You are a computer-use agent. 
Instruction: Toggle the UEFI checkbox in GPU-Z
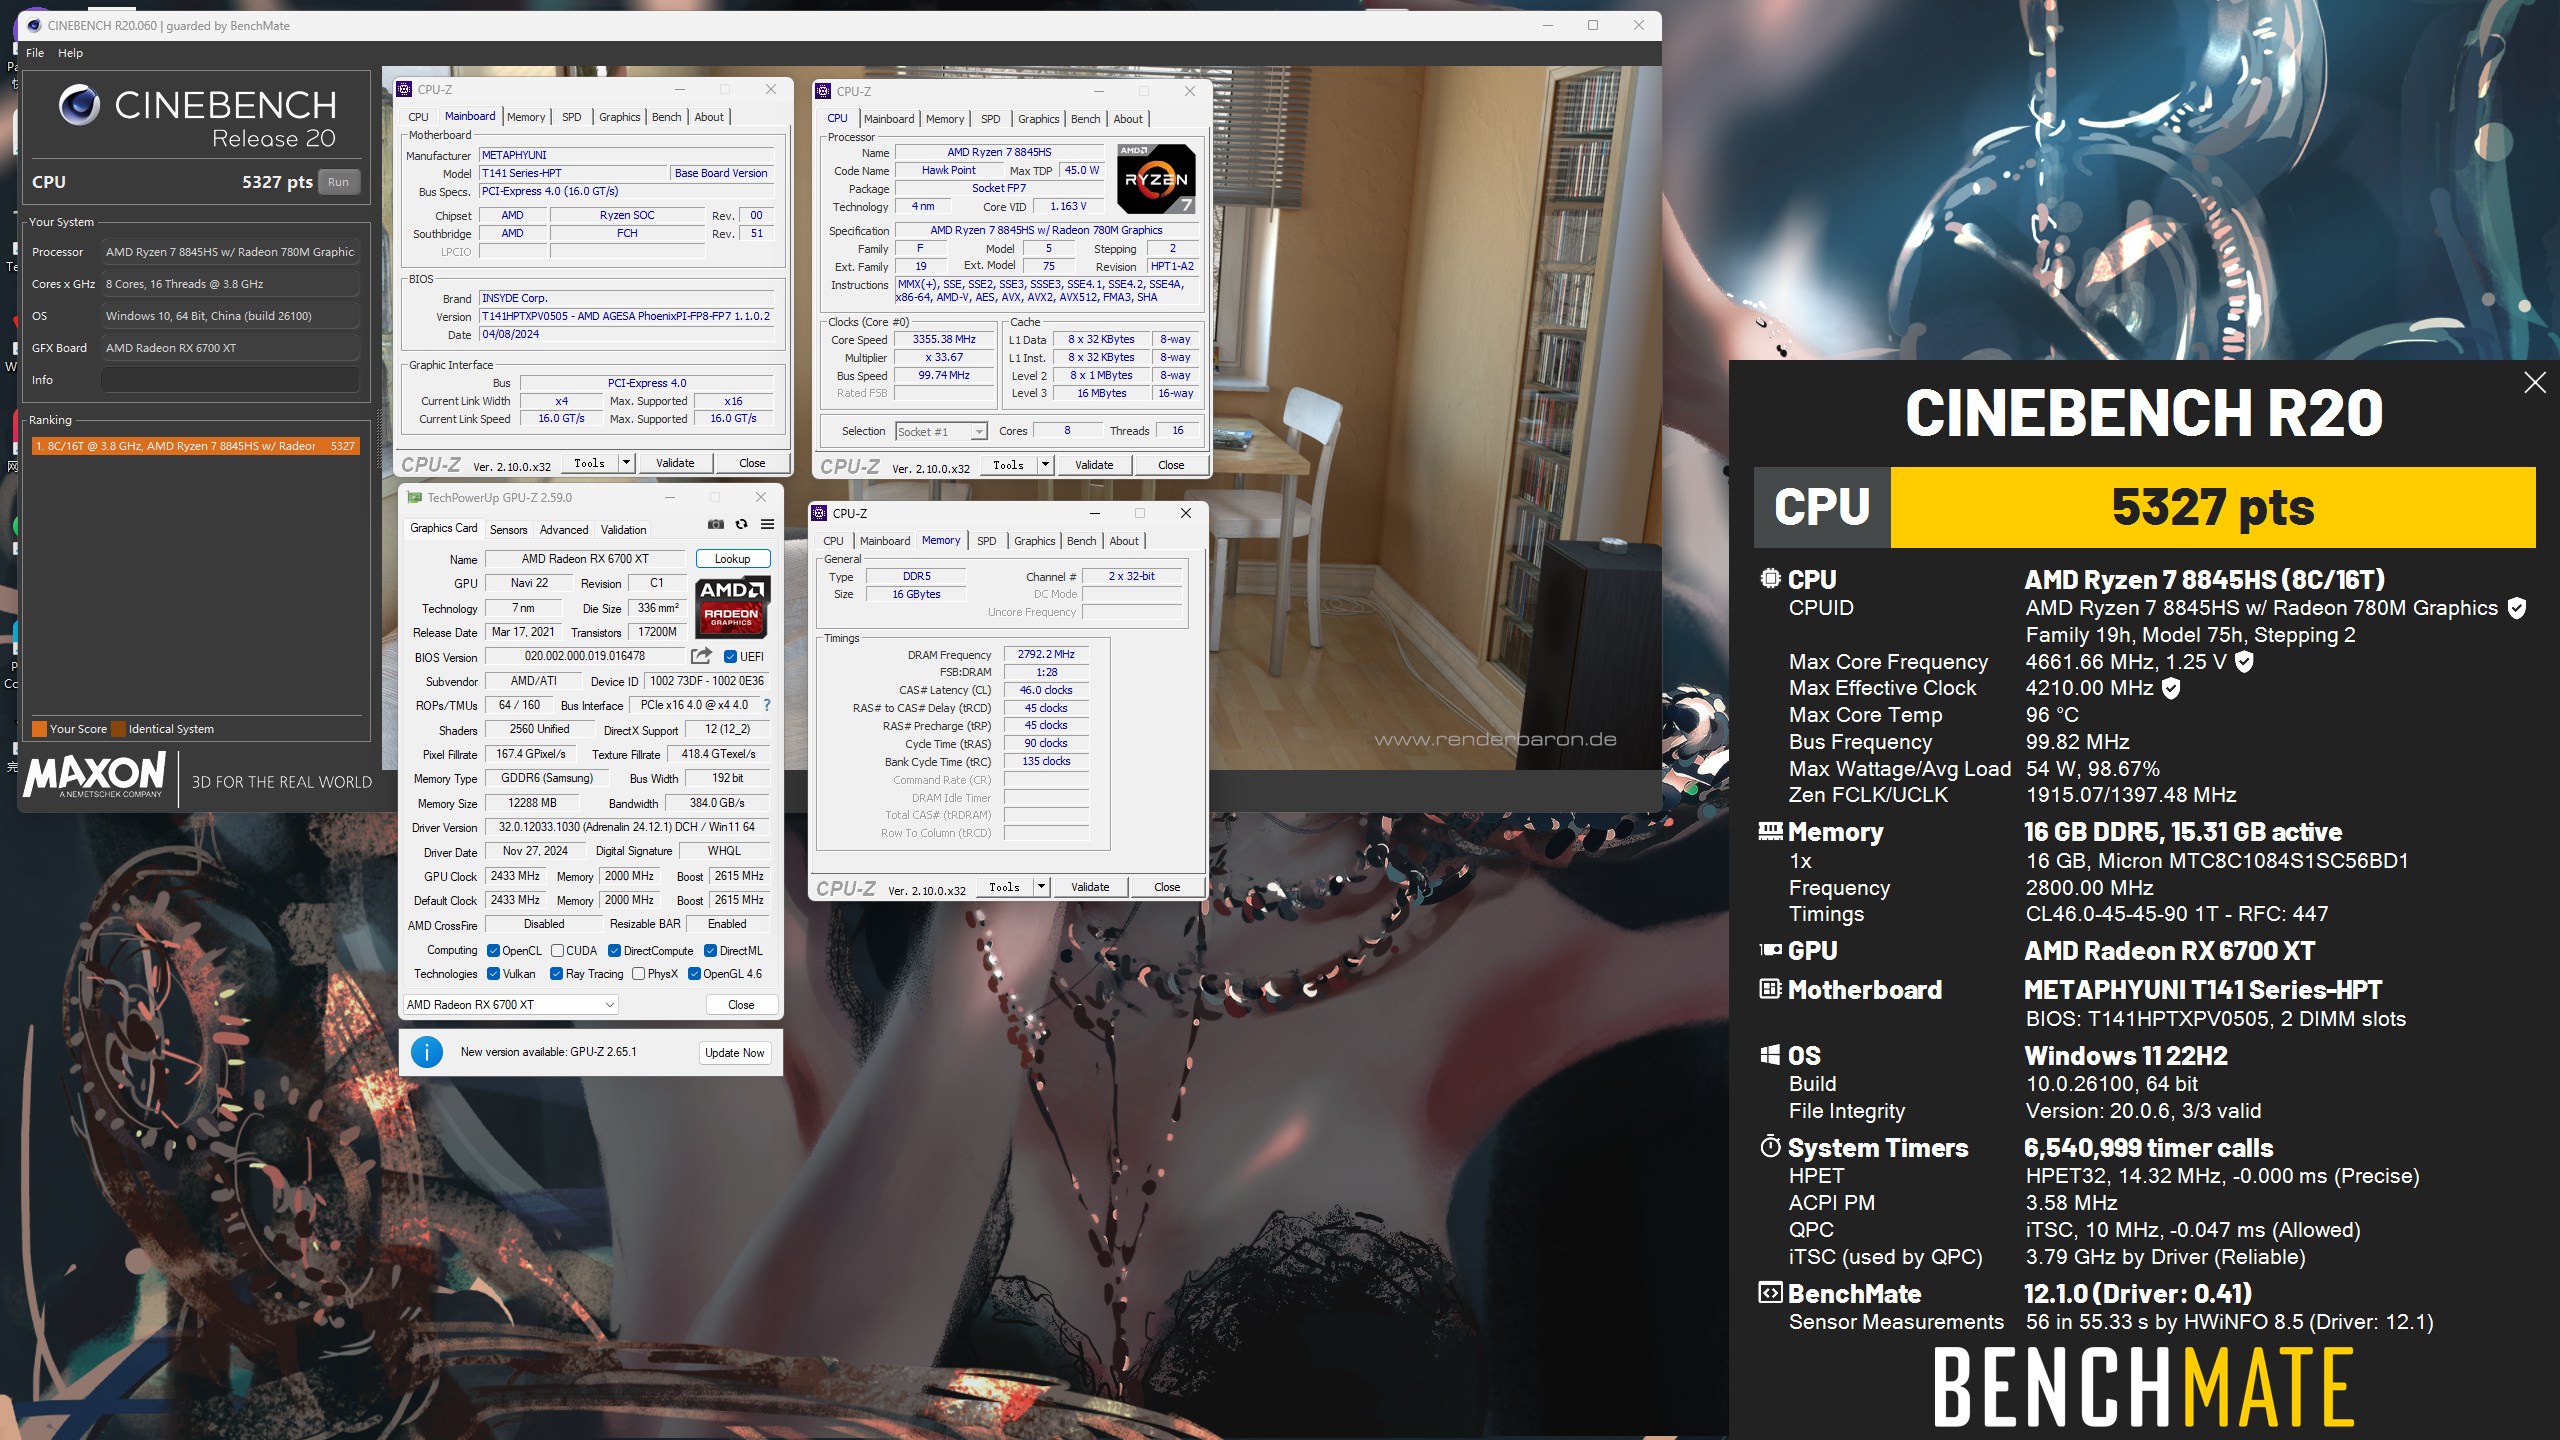tap(730, 657)
